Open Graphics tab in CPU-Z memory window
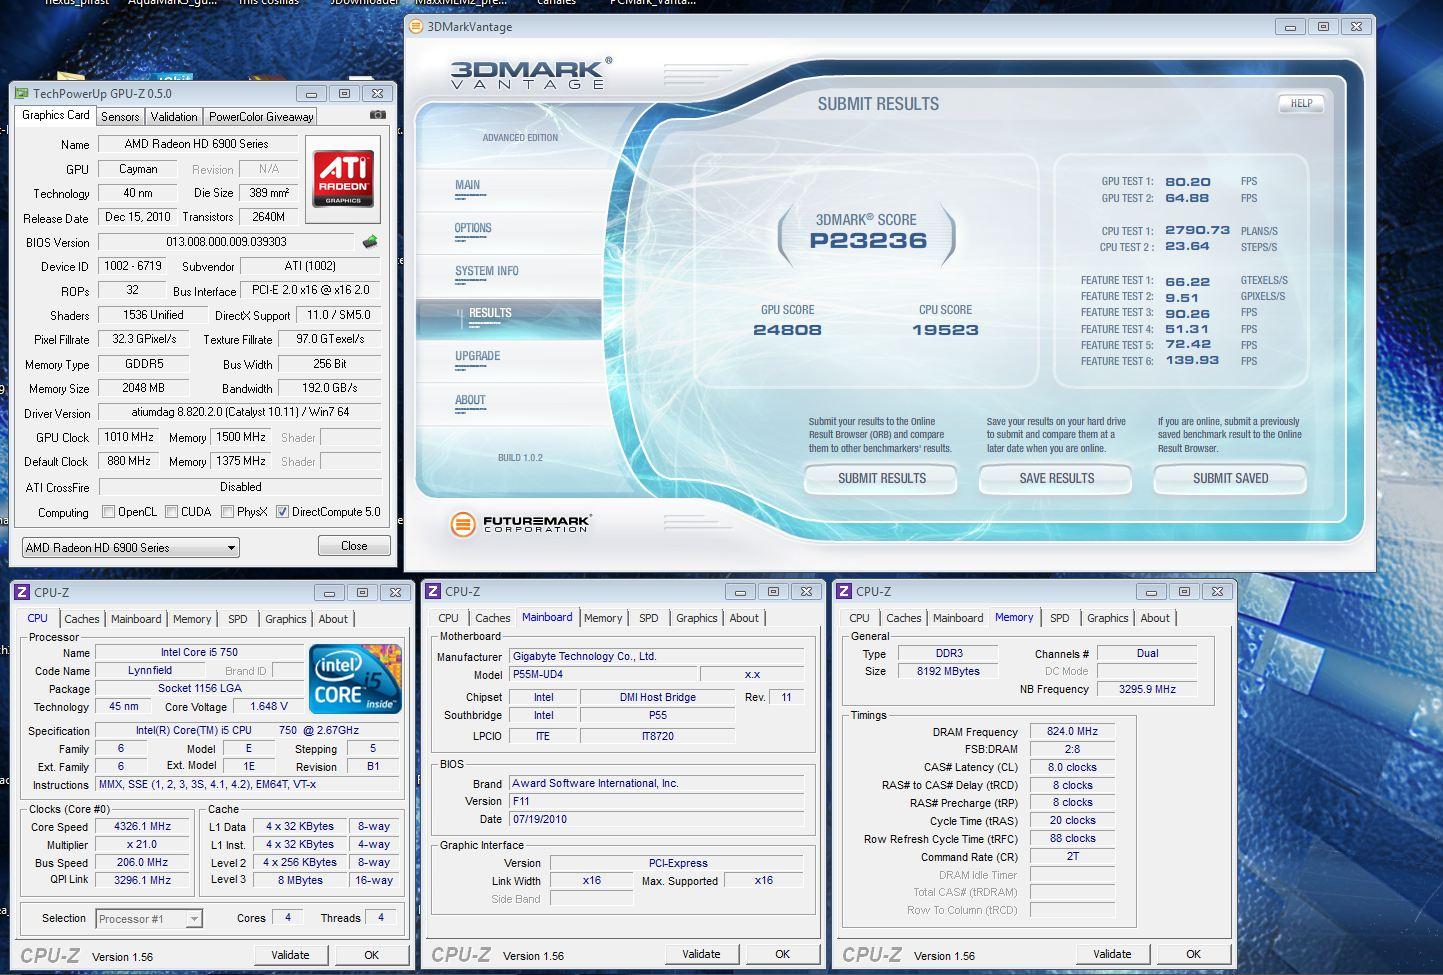The height and width of the screenshot is (975, 1443). coord(1107,618)
